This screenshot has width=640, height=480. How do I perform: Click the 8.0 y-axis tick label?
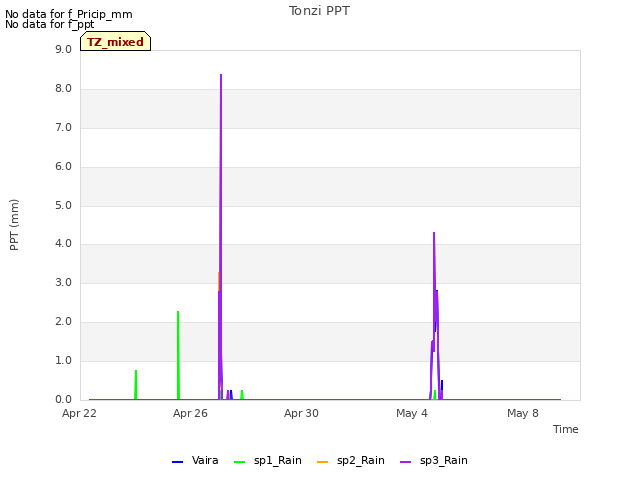click(63, 89)
